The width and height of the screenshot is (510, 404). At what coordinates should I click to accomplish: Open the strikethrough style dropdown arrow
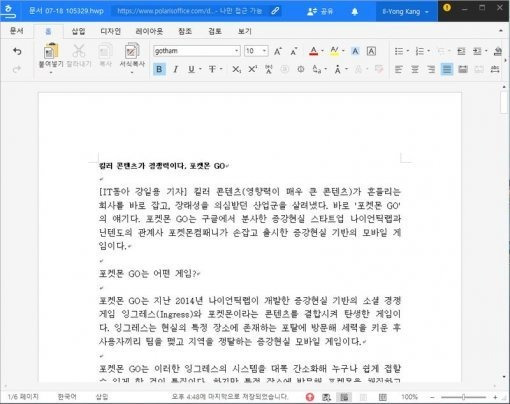(221, 69)
